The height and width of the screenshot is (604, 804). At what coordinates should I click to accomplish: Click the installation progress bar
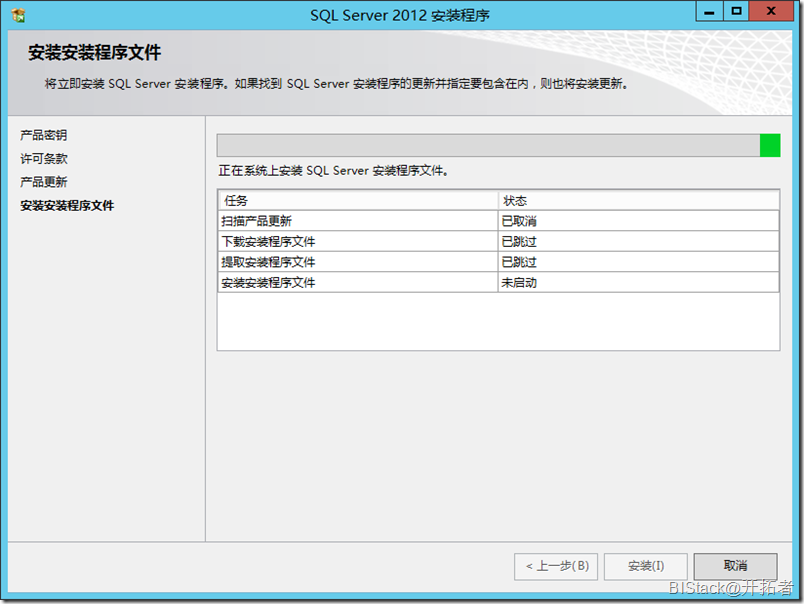click(498, 145)
